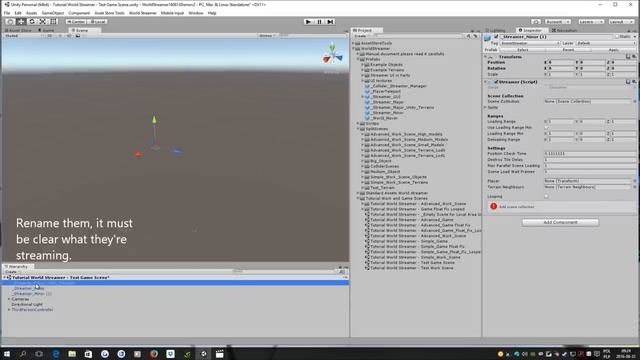This screenshot has height=360, width=640.
Task: Select the Rect transform tool
Action: (53, 22)
